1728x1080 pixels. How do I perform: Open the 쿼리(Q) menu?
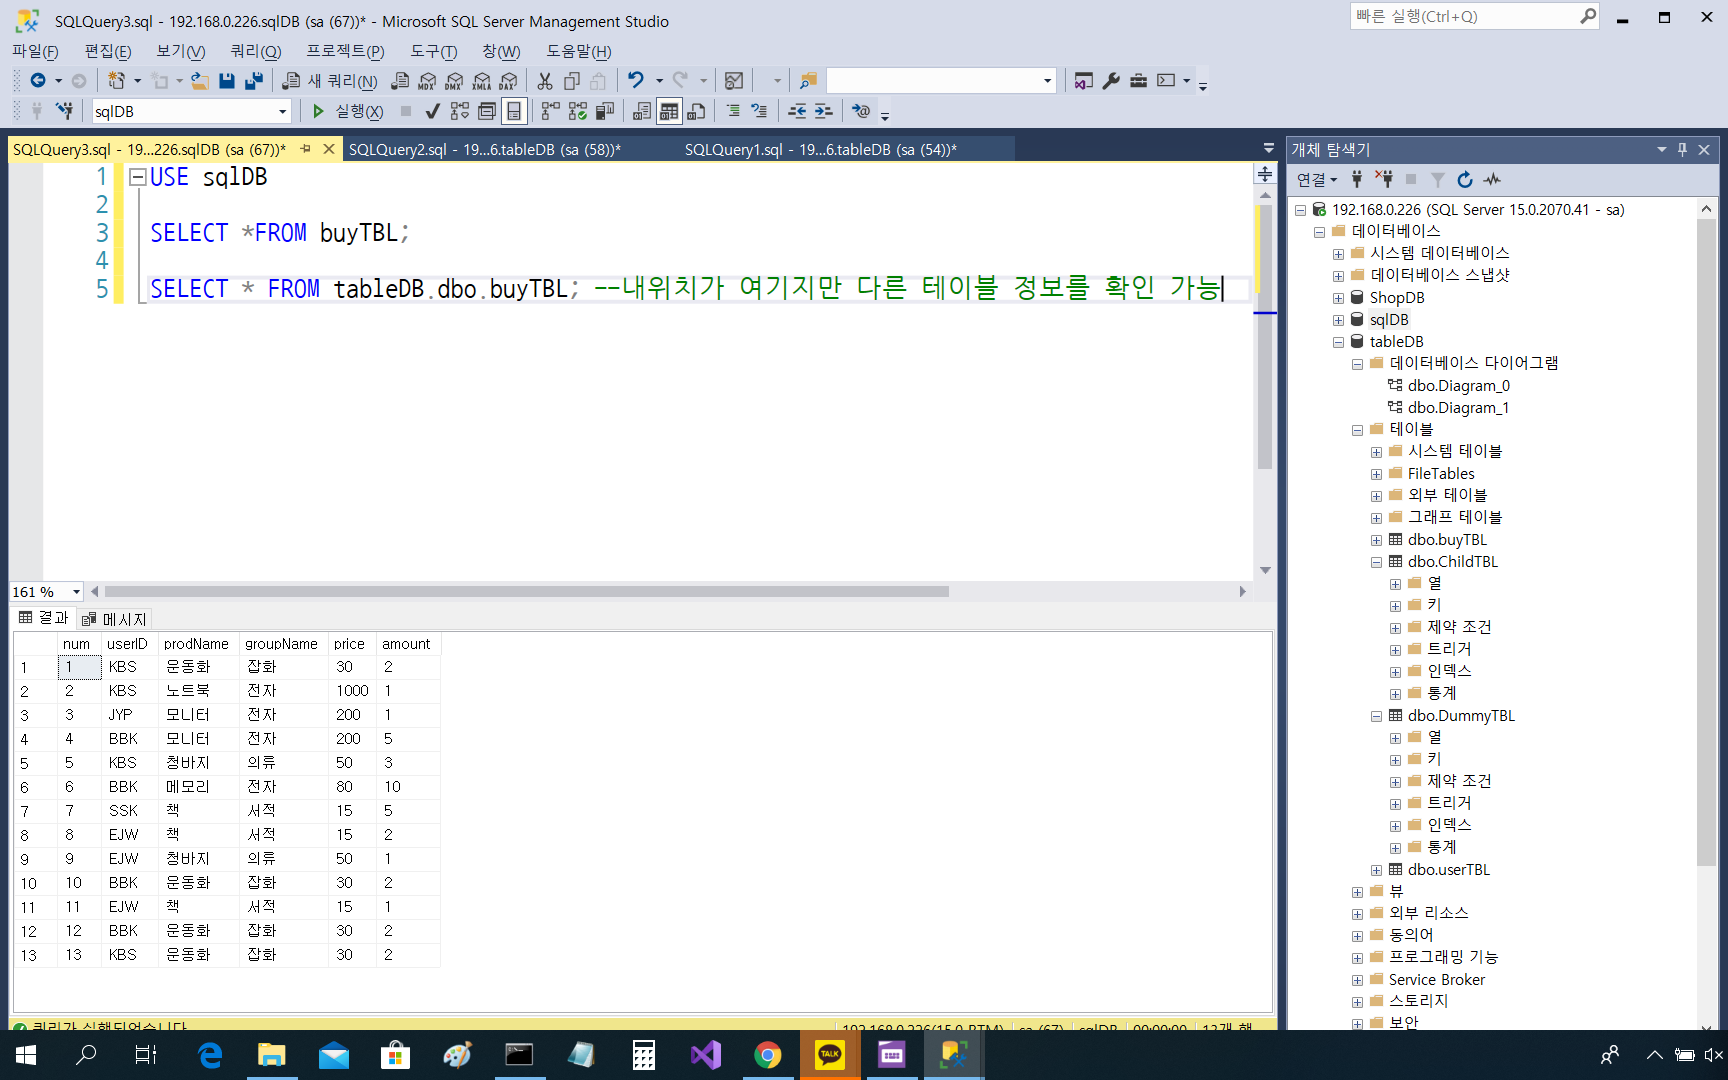point(256,51)
